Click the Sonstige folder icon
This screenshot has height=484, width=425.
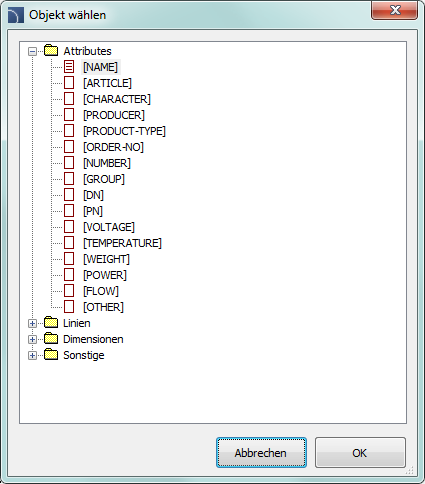pyautogui.click(x=51, y=355)
